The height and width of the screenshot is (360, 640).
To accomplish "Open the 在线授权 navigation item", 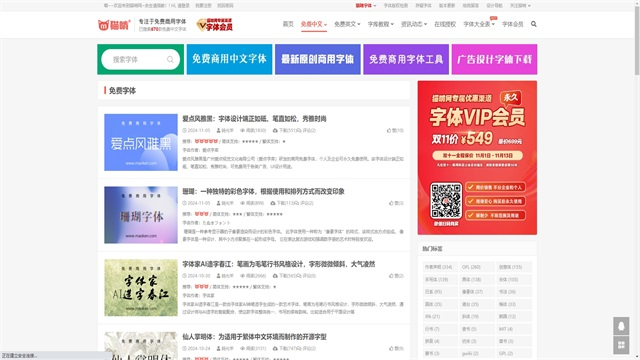I will point(445,24).
